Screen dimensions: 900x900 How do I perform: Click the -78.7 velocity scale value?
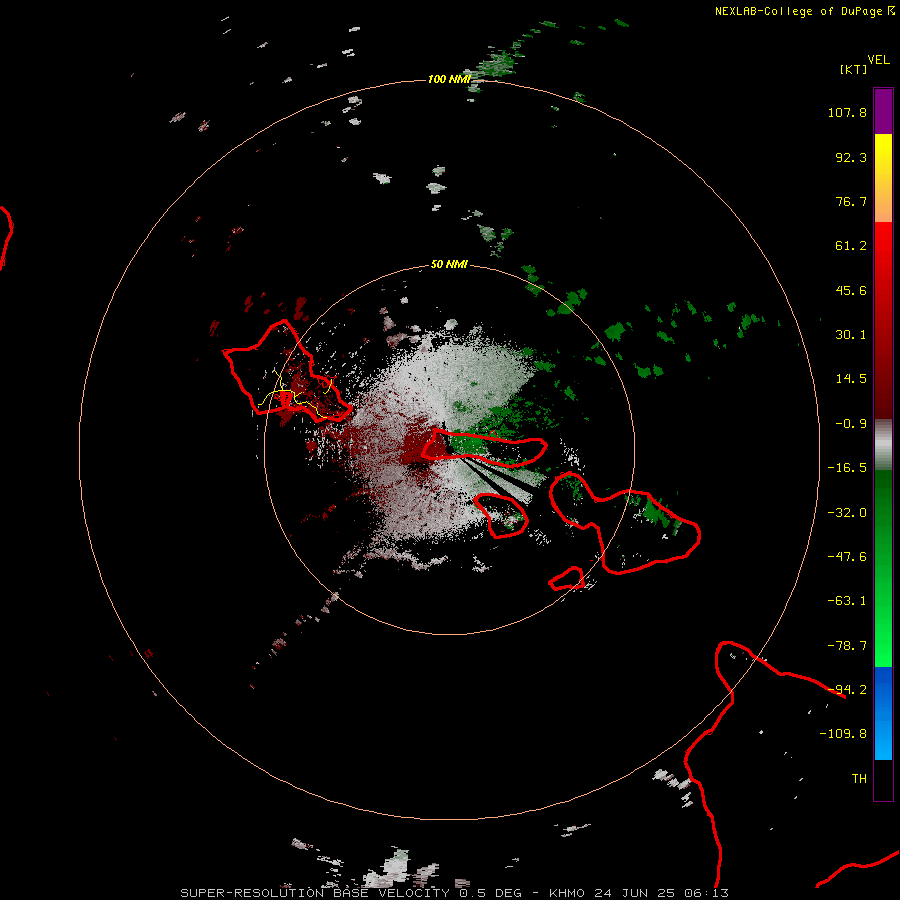point(847,646)
